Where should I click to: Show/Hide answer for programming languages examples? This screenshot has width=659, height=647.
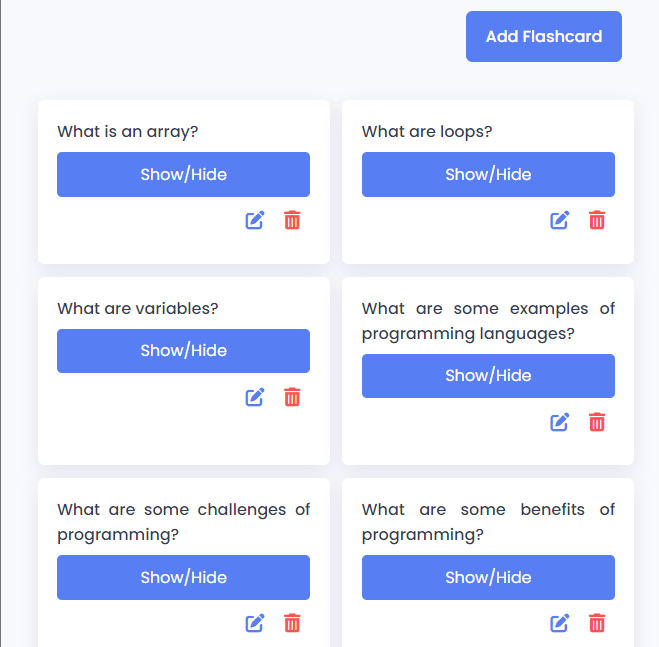click(488, 376)
